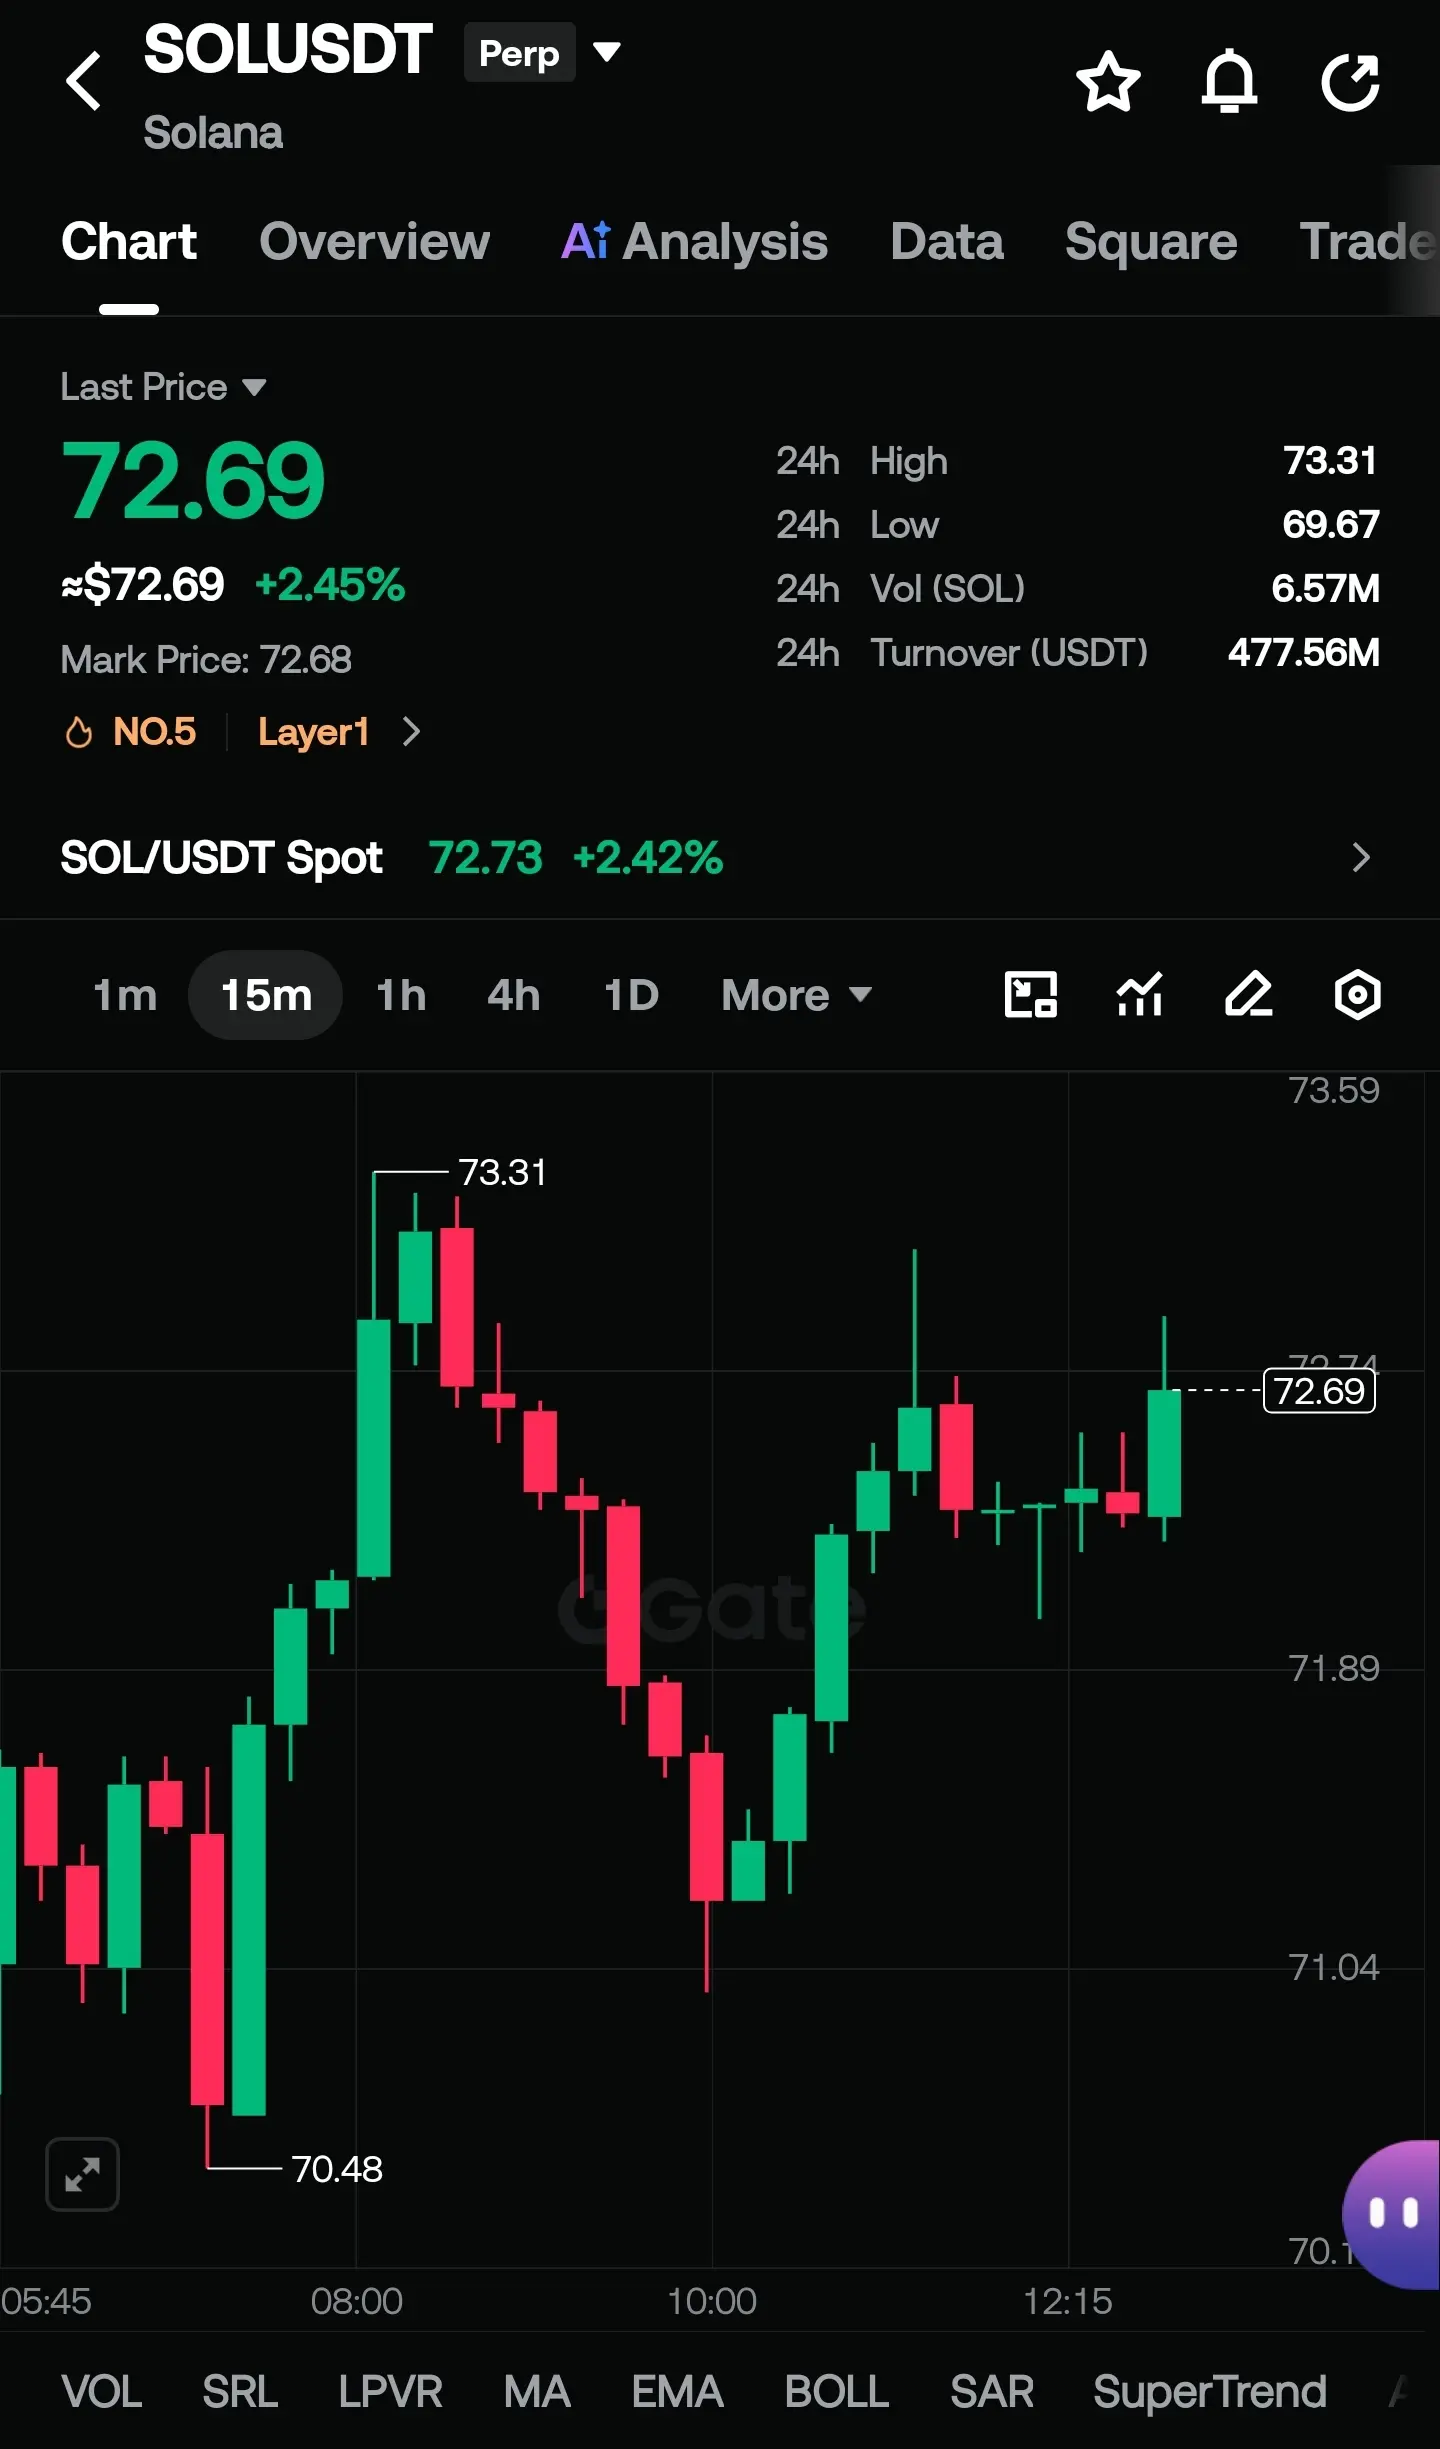Tap the ≈$72.69 USD equivalent

tap(143, 585)
